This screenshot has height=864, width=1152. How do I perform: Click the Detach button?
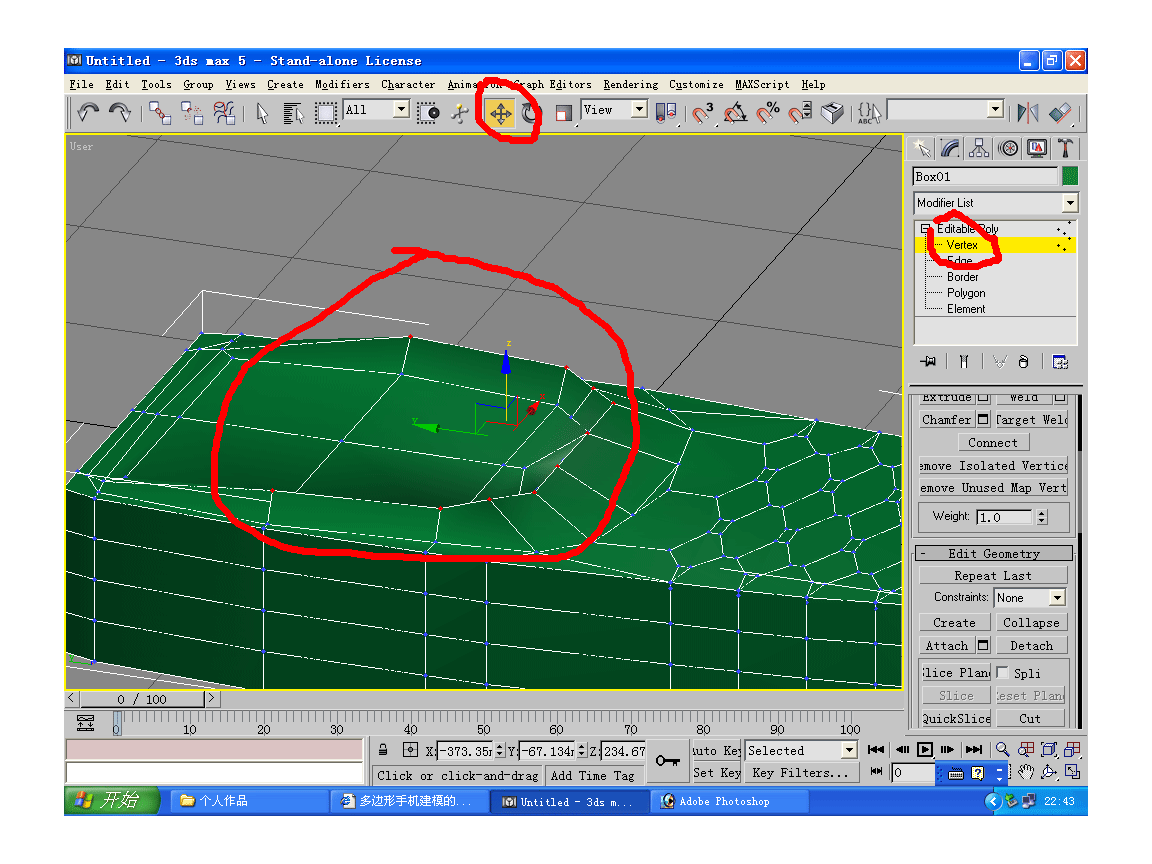(1032, 646)
